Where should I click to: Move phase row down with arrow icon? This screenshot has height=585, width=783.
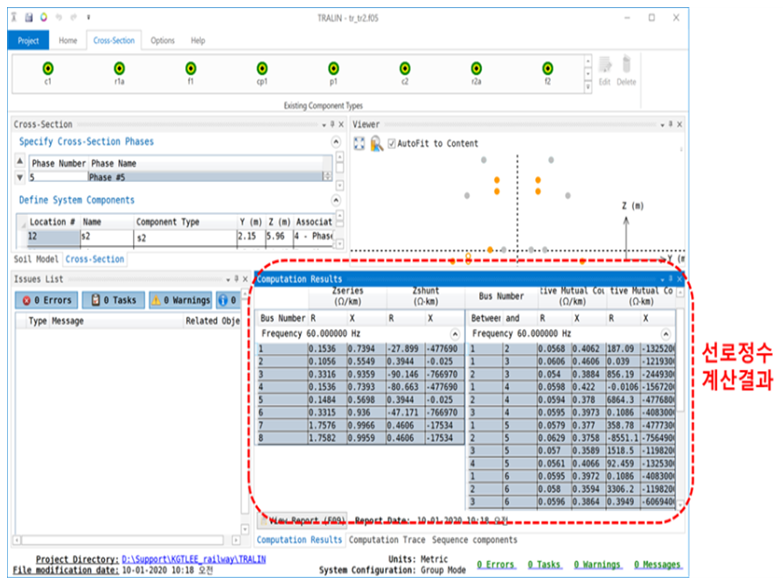(20, 177)
